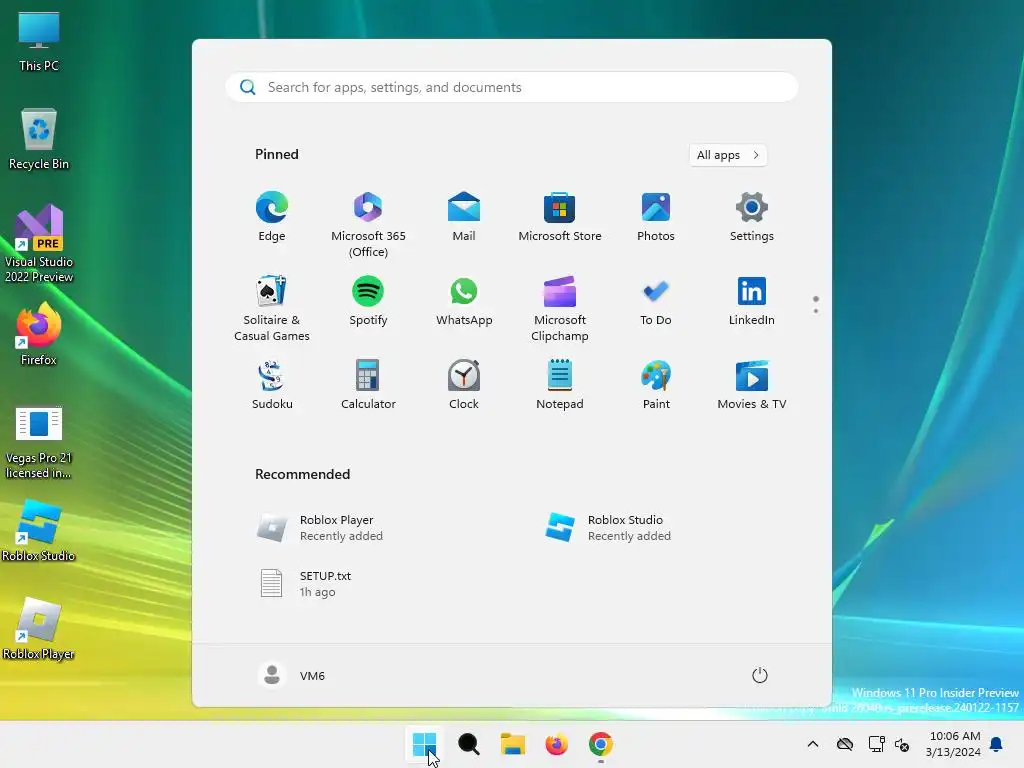Select Firefox desktop shortcut
This screenshot has width=1024, height=768.
click(x=39, y=334)
